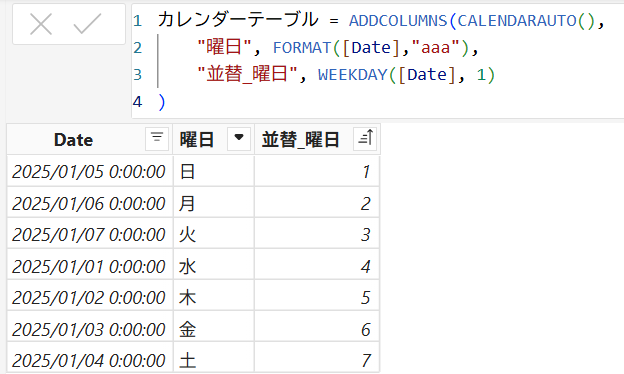Select cell 2025/01/07 0:00:00
This screenshot has width=624, height=374.
(x=90, y=234)
